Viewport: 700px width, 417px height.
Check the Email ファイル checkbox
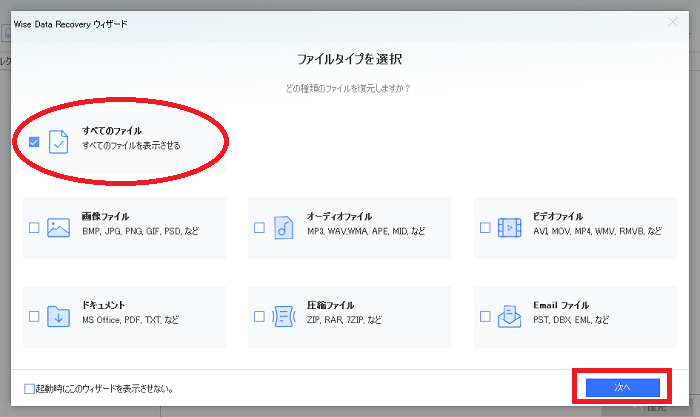(x=485, y=317)
